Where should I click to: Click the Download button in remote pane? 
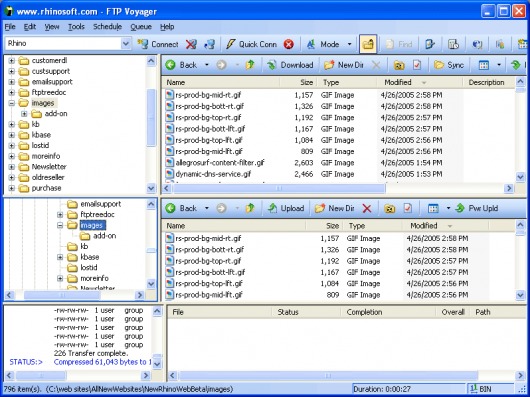click(291, 65)
